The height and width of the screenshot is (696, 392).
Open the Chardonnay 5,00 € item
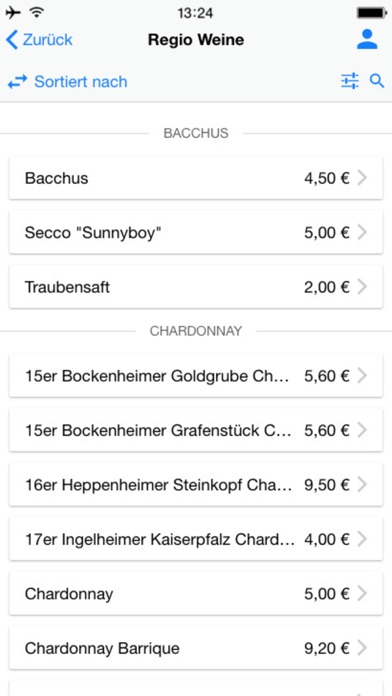[196, 594]
